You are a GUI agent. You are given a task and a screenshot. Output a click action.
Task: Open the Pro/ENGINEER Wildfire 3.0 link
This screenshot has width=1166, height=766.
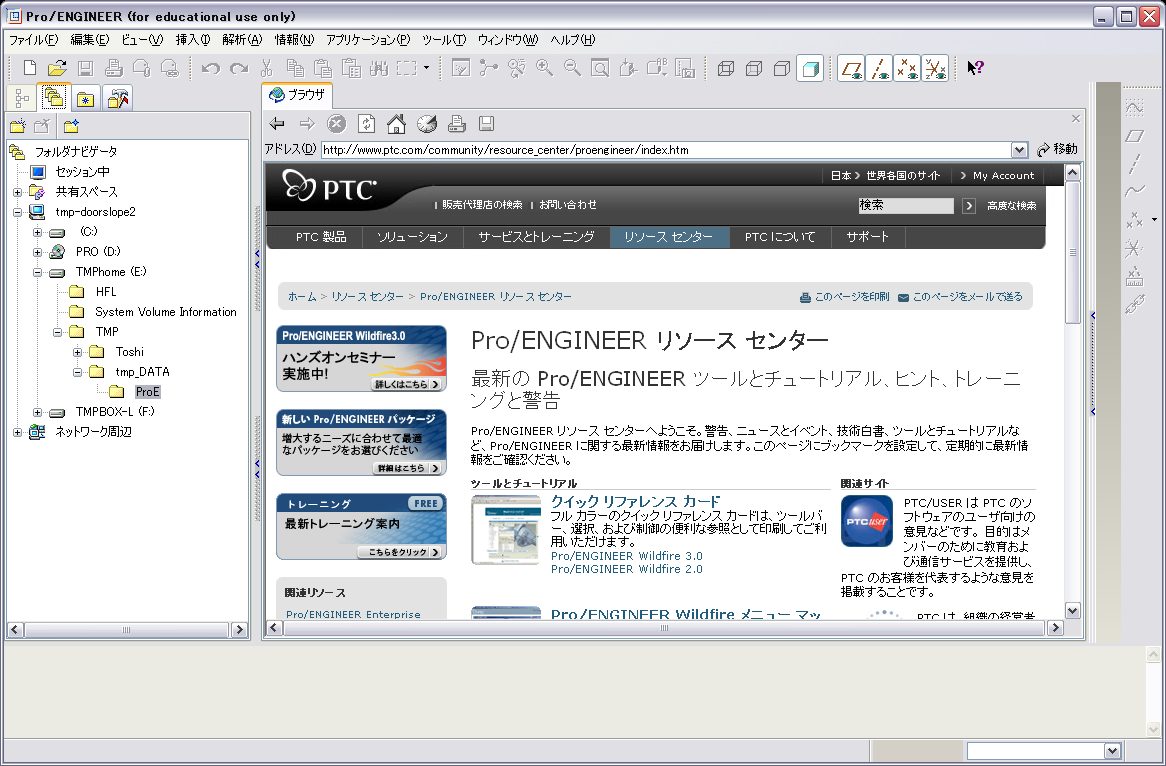tap(627, 556)
